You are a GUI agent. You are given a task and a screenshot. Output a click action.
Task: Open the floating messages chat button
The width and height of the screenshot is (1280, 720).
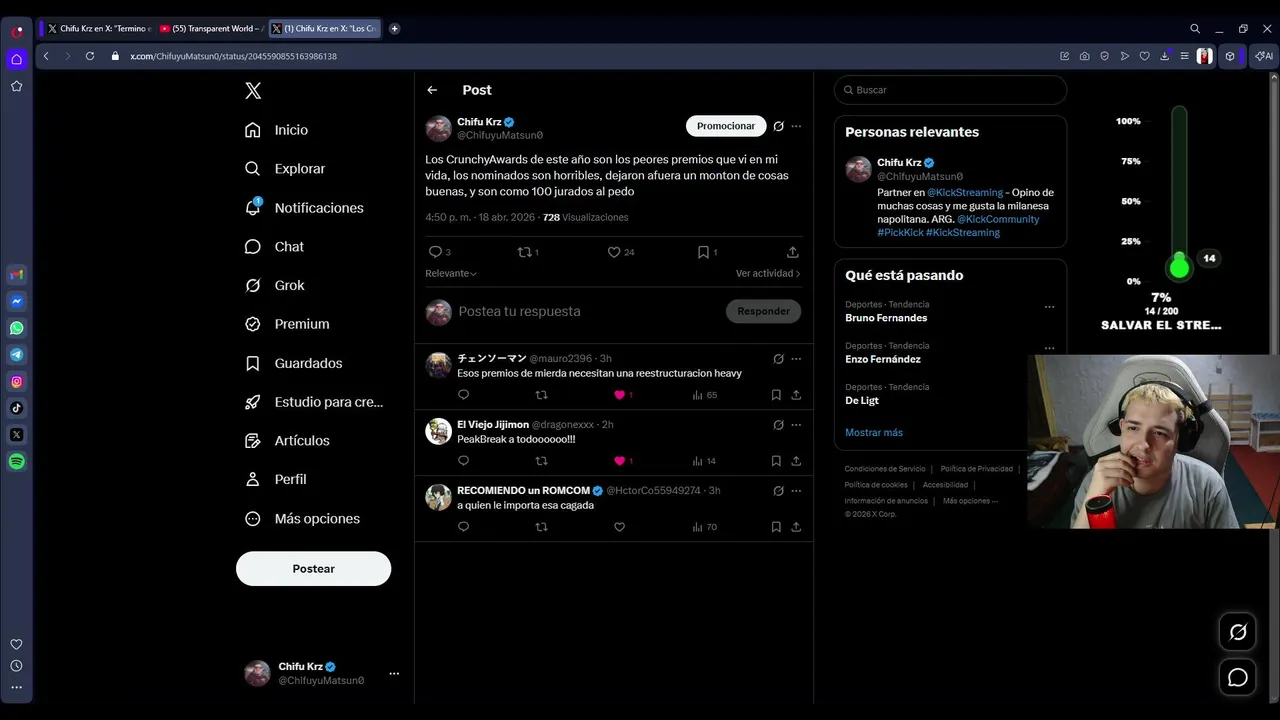pyautogui.click(x=1238, y=678)
